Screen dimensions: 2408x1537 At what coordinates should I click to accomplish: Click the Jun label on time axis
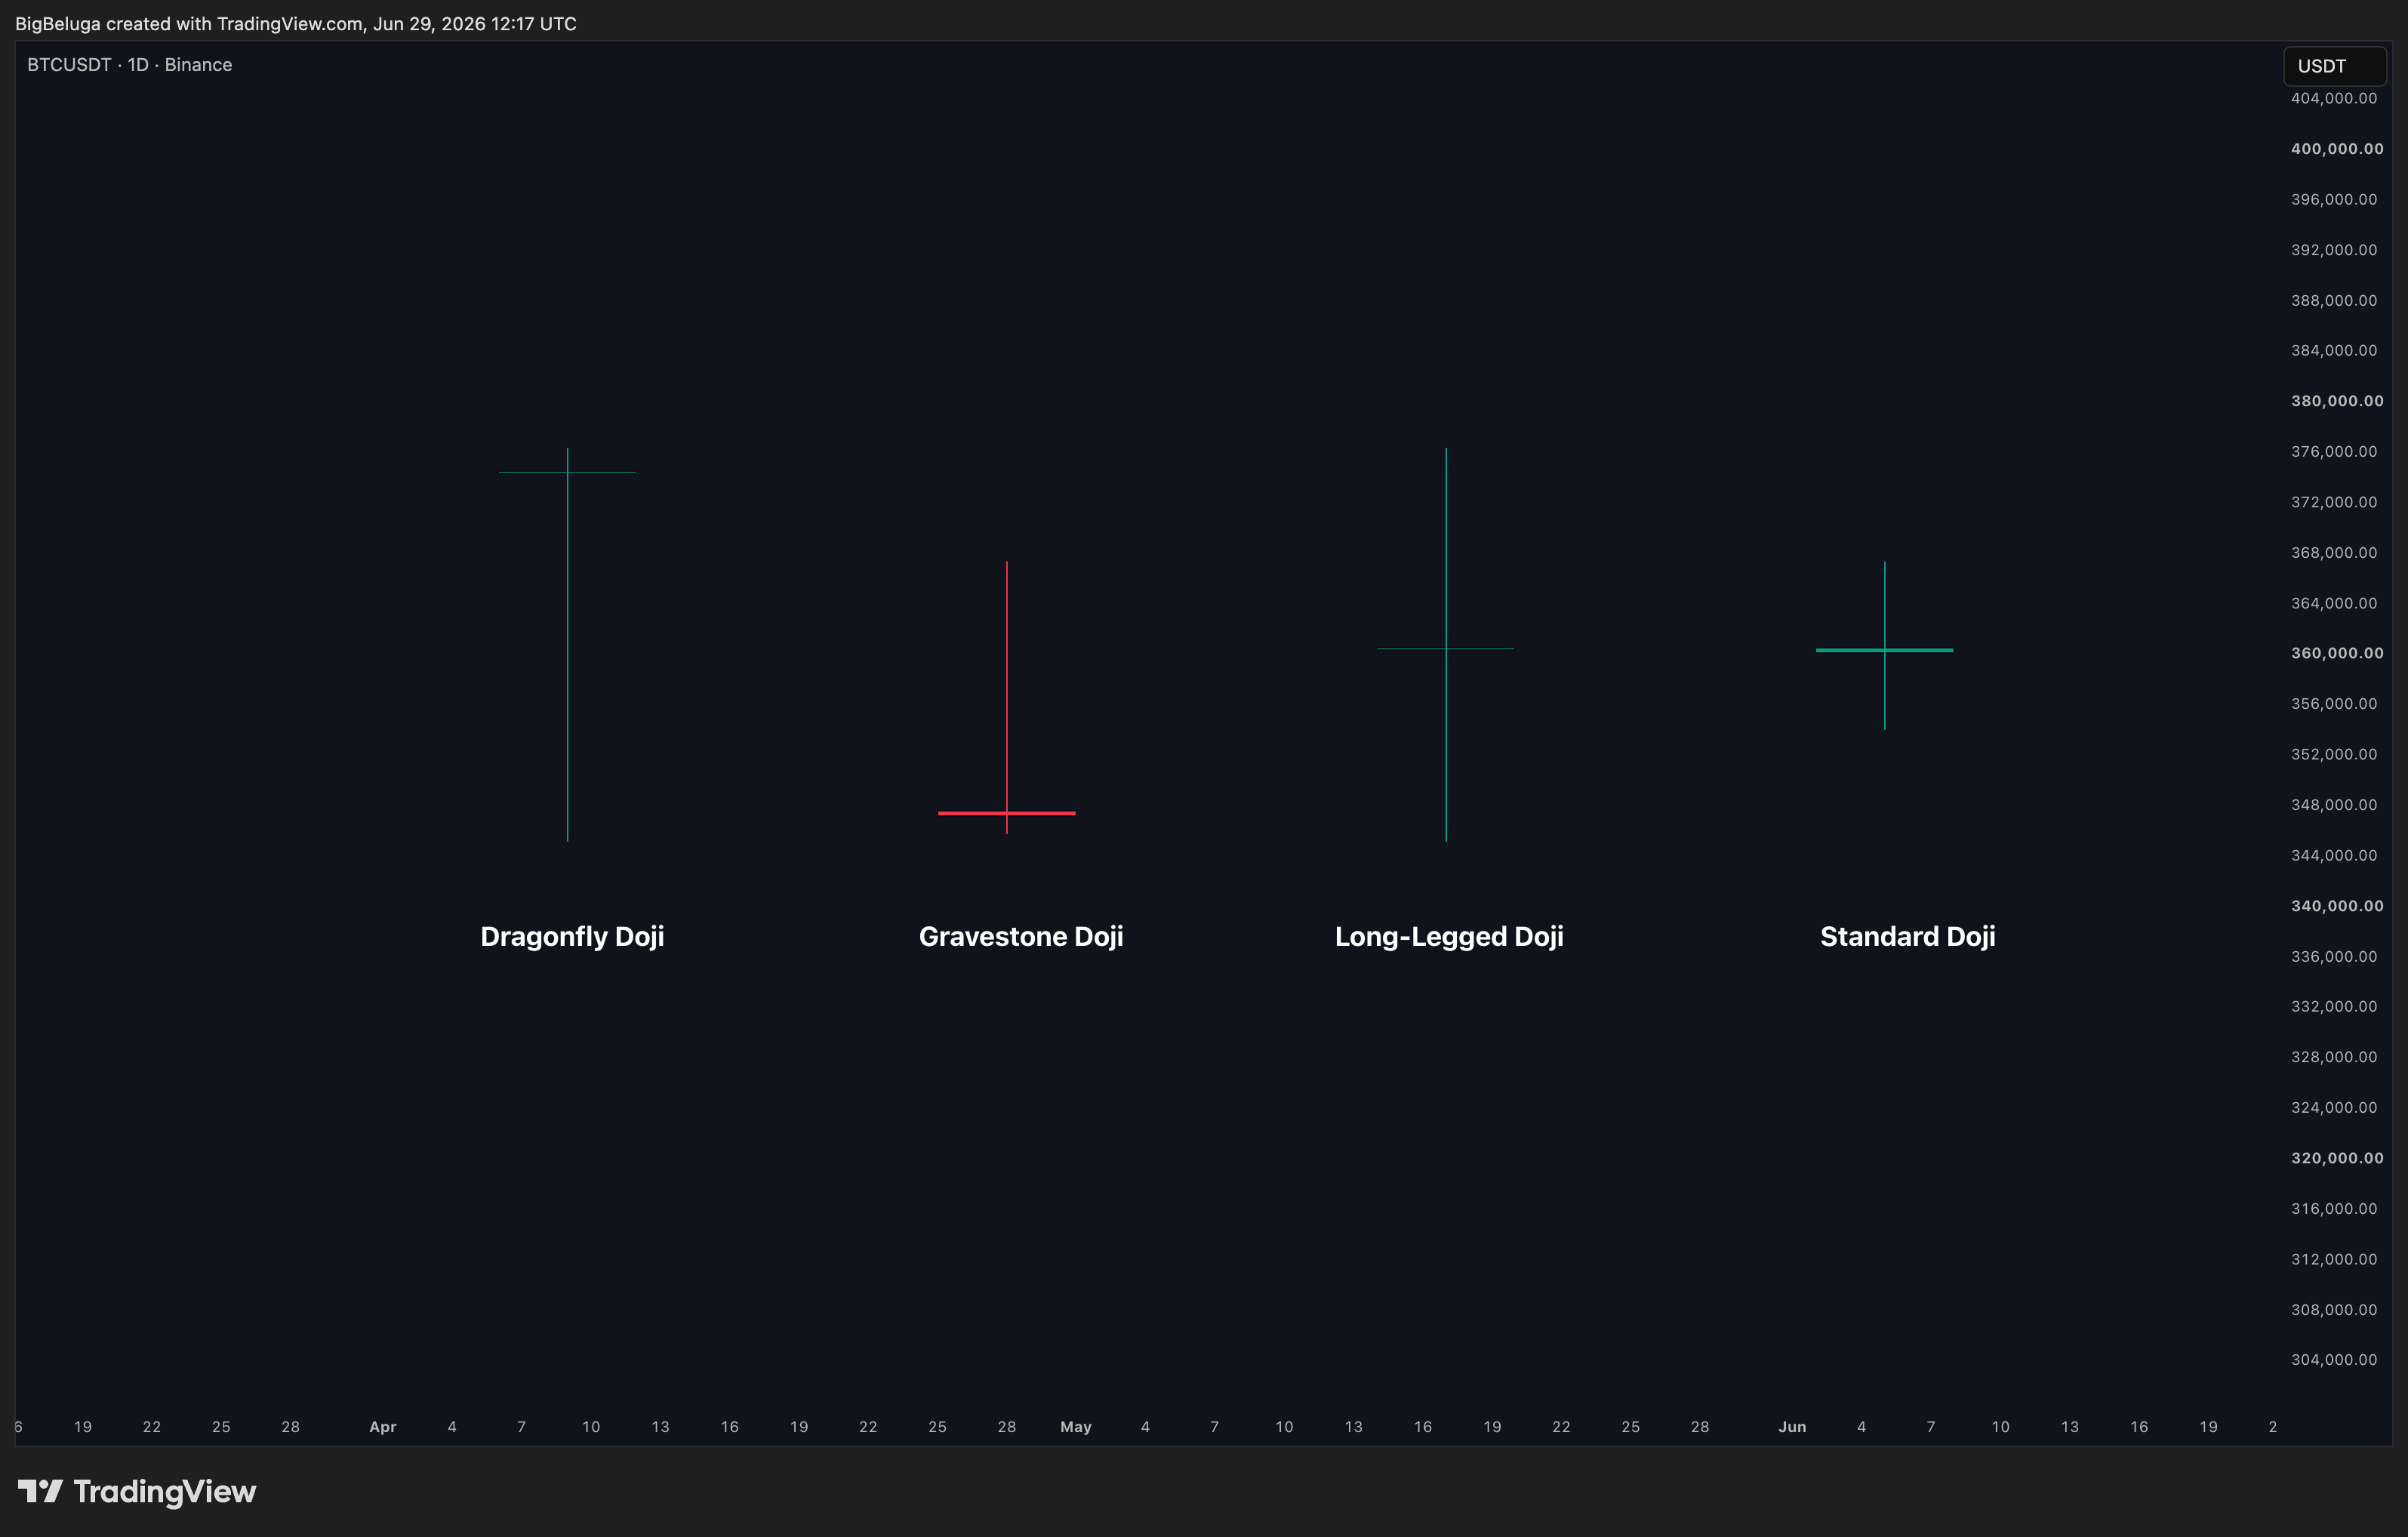click(1792, 1427)
